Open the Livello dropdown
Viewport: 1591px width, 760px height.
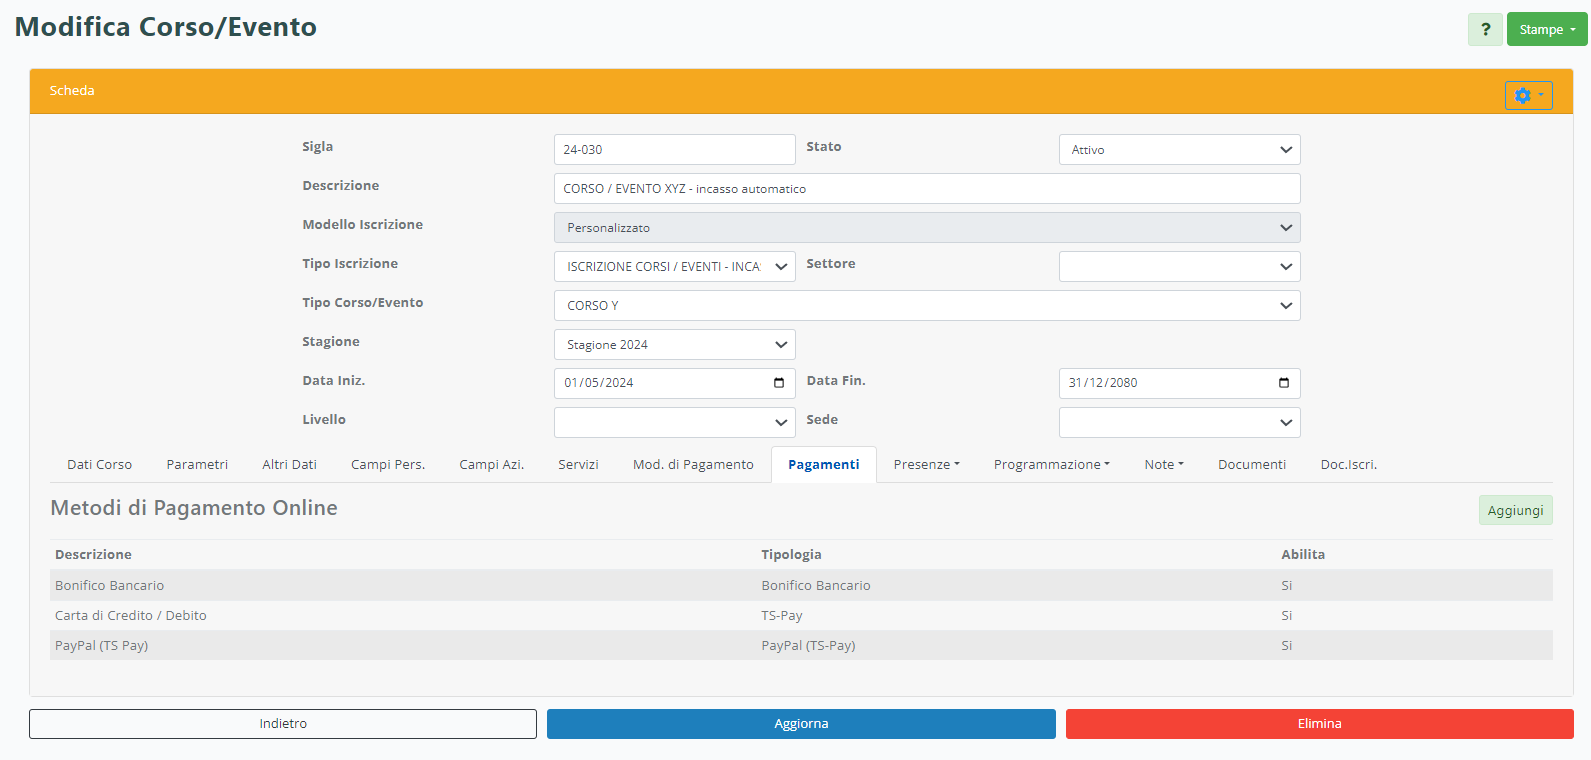[674, 422]
